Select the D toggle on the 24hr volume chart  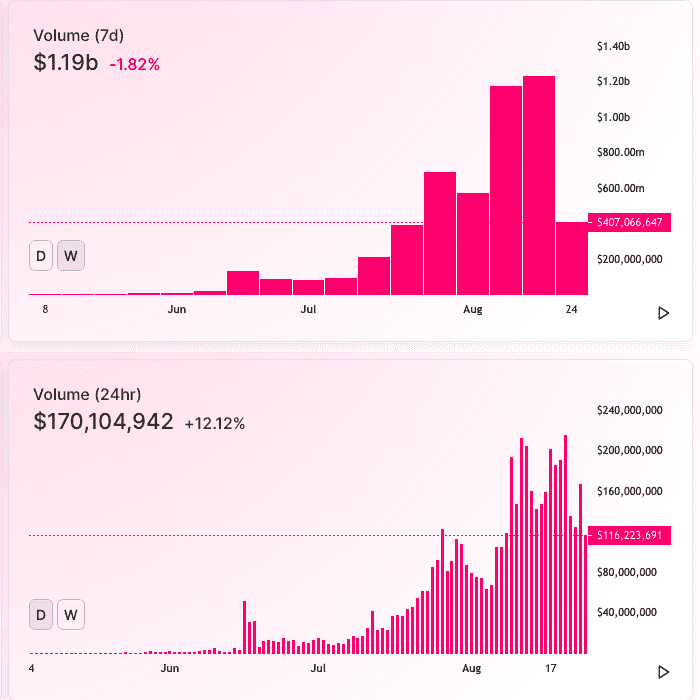click(x=41, y=615)
